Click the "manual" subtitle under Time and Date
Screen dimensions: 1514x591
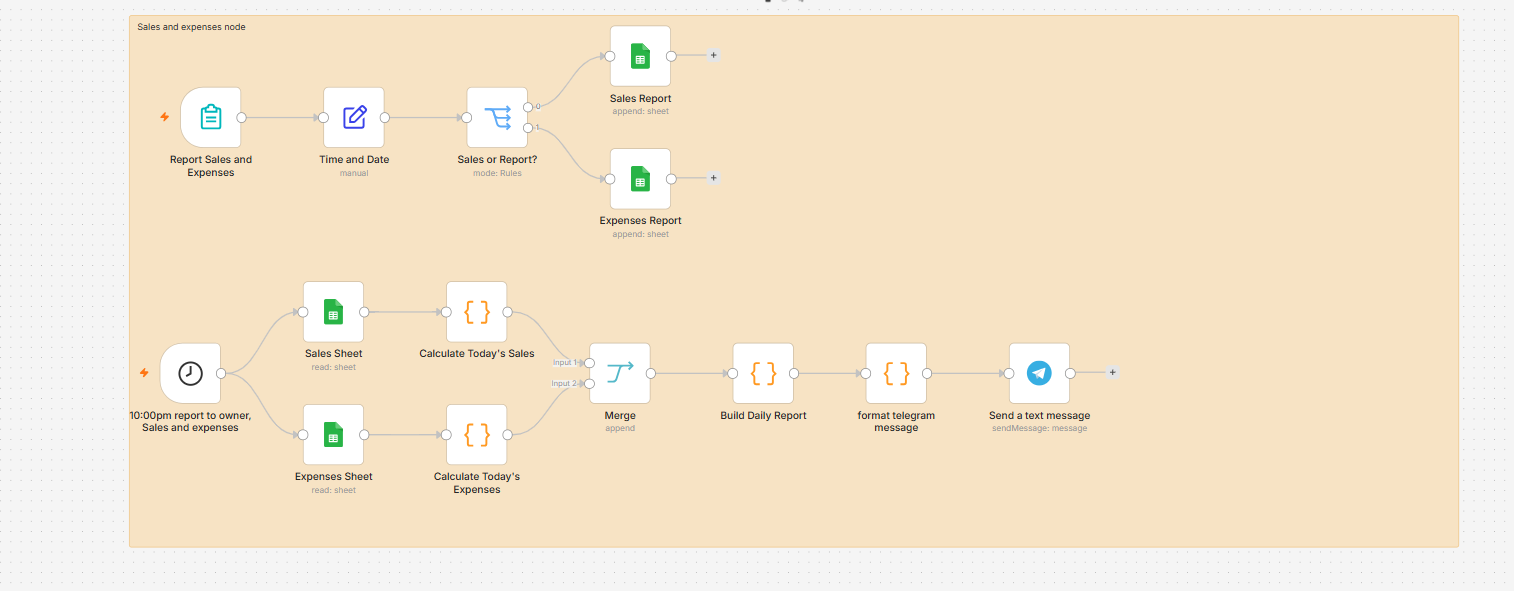point(354,173)
